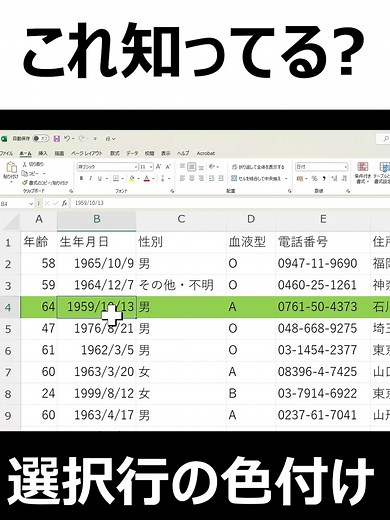The height and width of the screenshot is (520, 390).
Task: Click the Save floppy disk icon
Action: [x=57, y=138]
